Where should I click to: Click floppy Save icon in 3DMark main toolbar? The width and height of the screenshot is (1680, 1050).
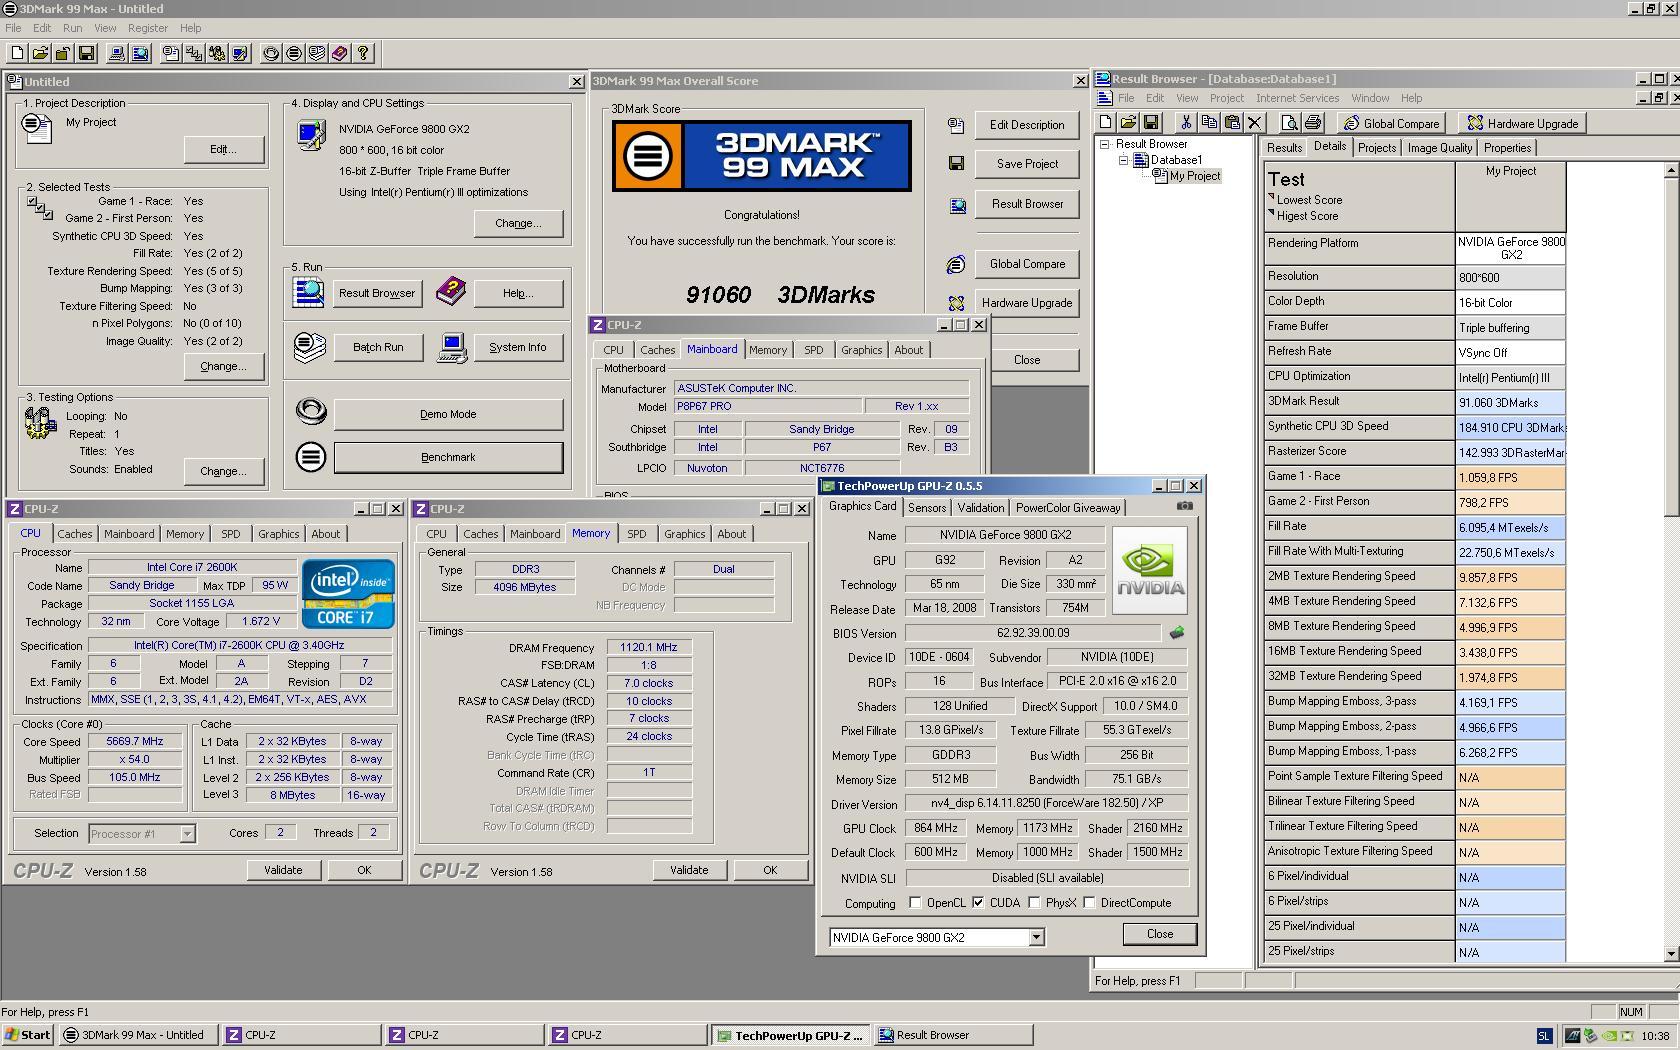coord(86,53)
